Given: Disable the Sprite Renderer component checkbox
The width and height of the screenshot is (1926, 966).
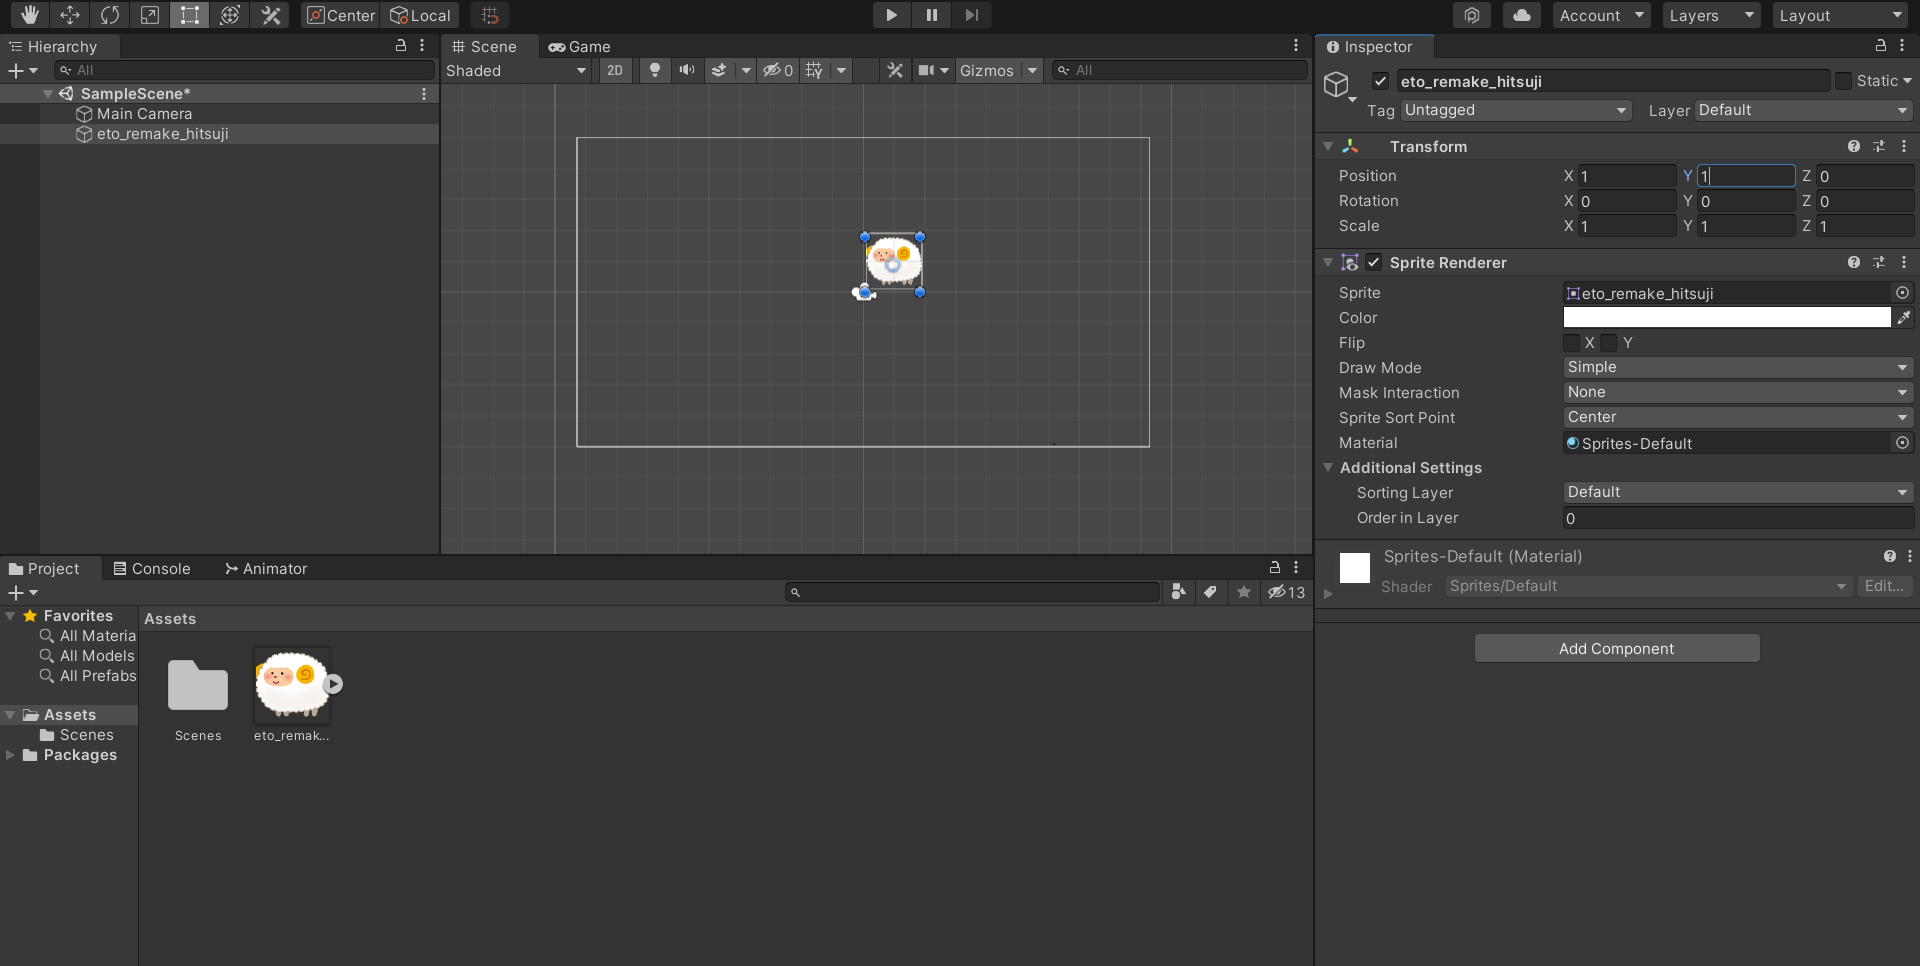Looking at the screenshot, I should pos(1374,262).
